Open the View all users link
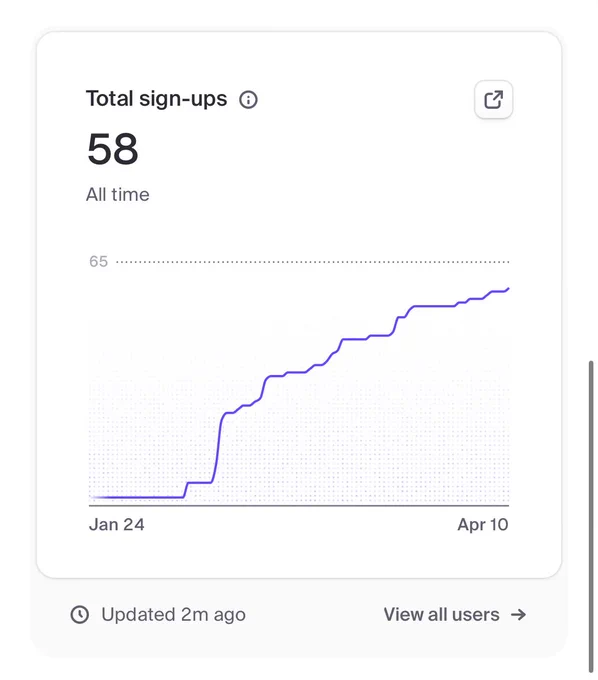 pyautogui.click(x=455, y=615)
